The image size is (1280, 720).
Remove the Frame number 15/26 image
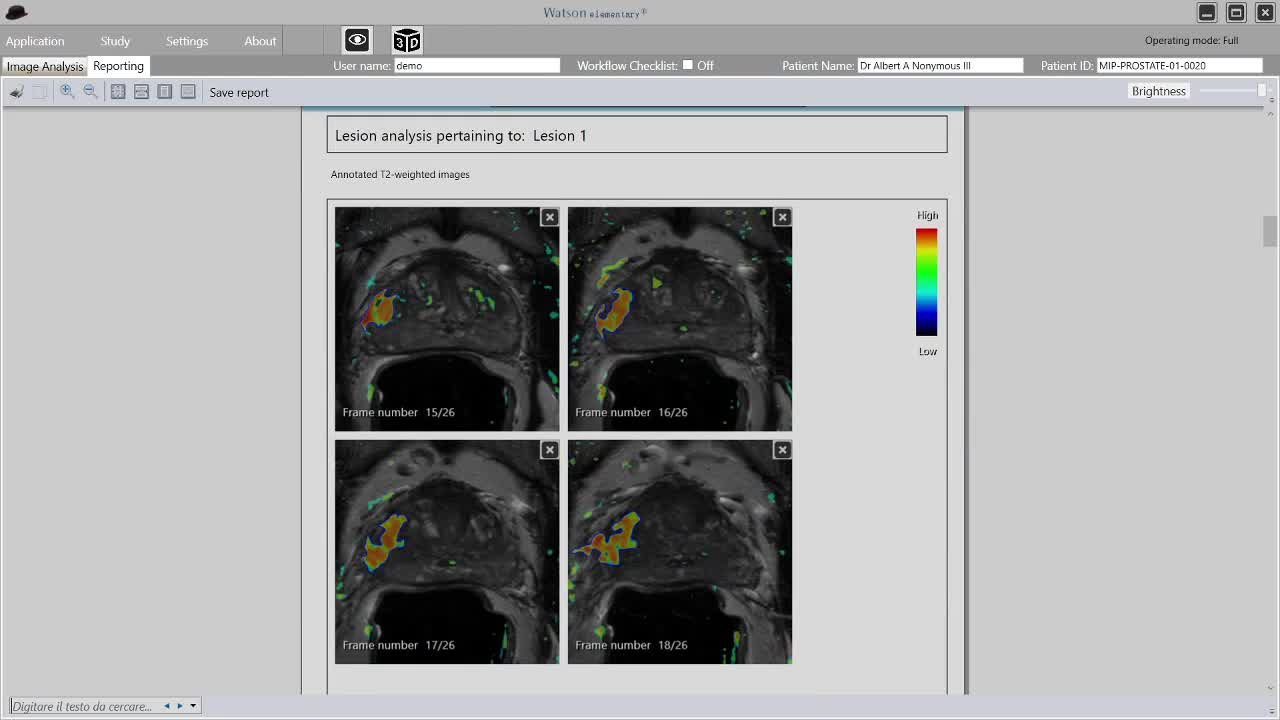(x=549, y=217)
